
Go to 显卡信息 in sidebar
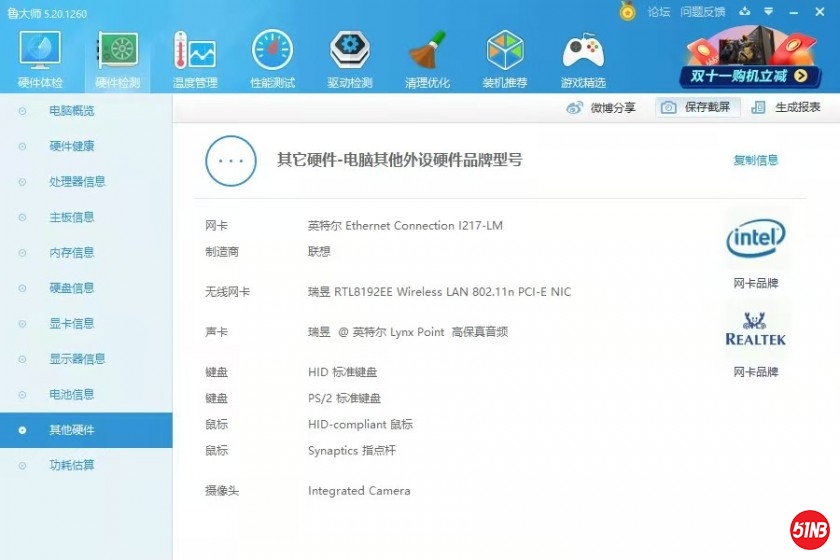click(x=72, y=324)
